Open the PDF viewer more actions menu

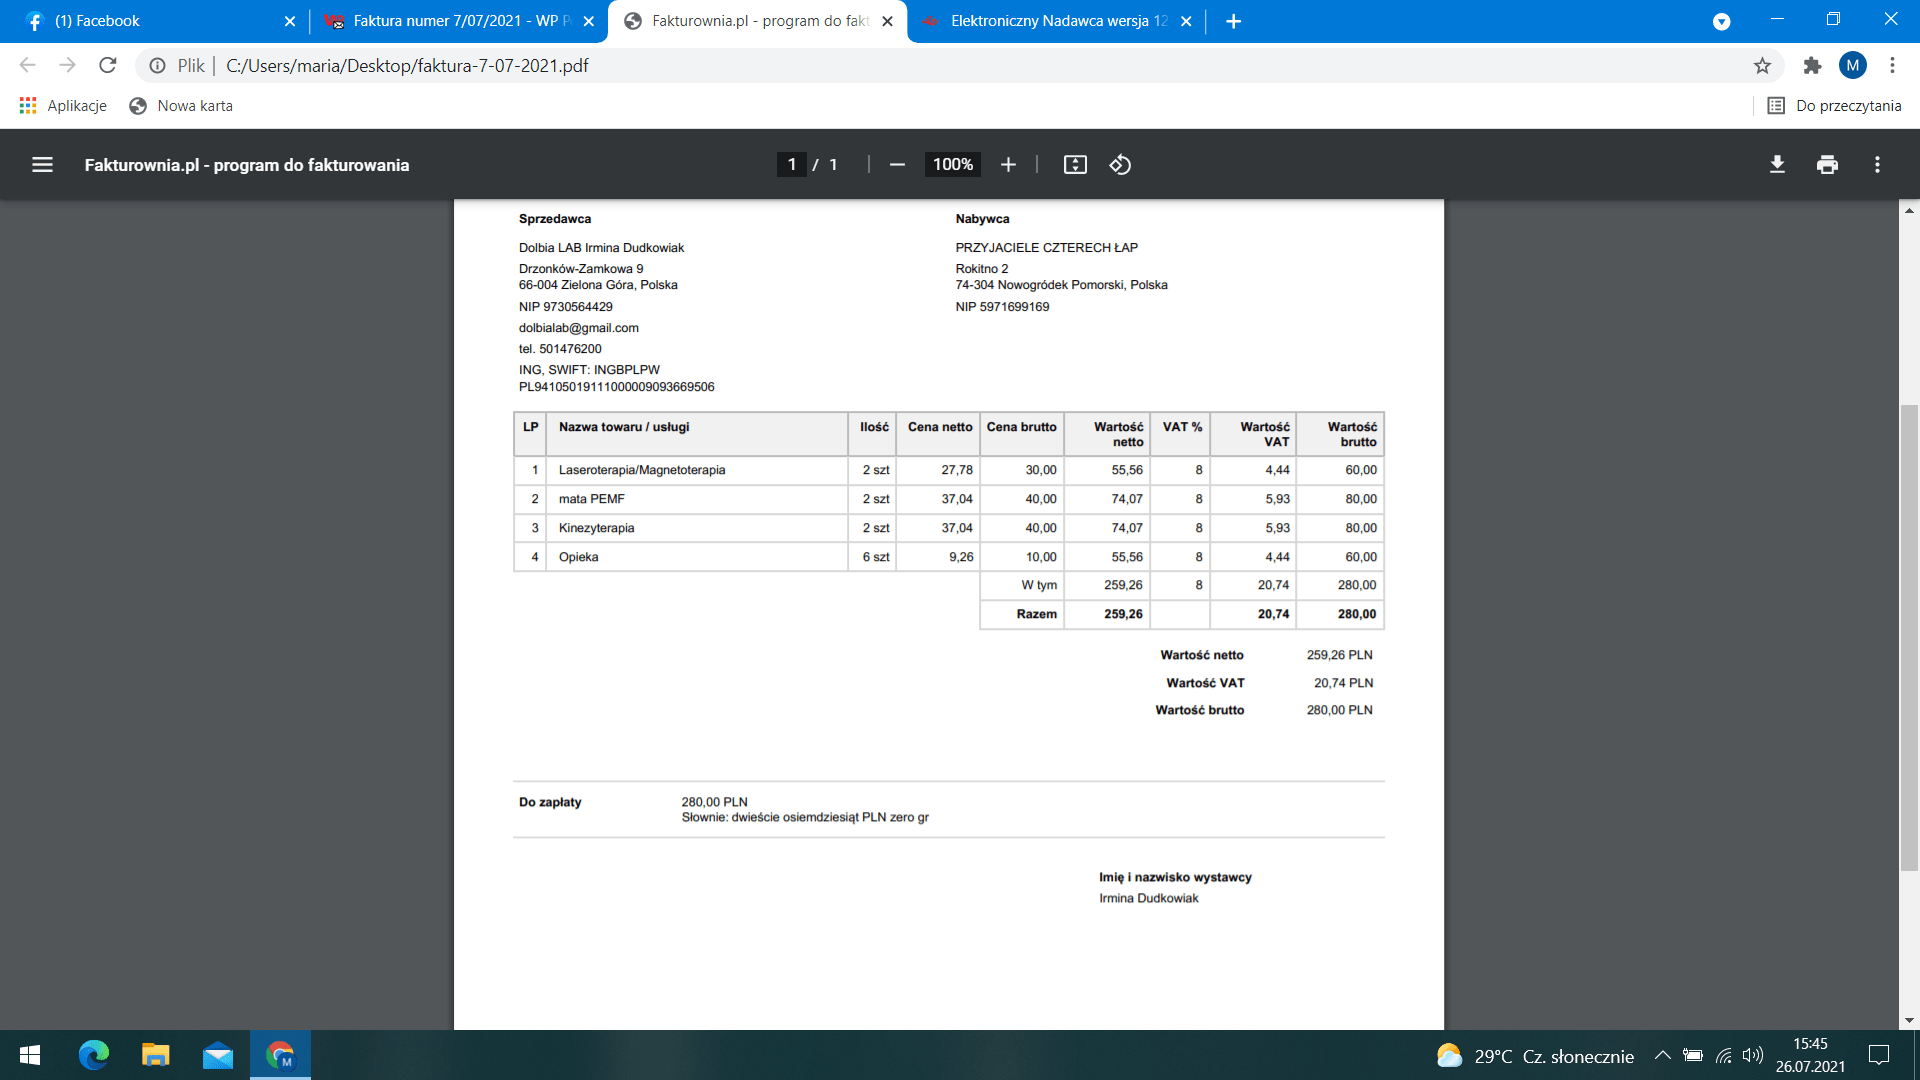pos(1877,165)
